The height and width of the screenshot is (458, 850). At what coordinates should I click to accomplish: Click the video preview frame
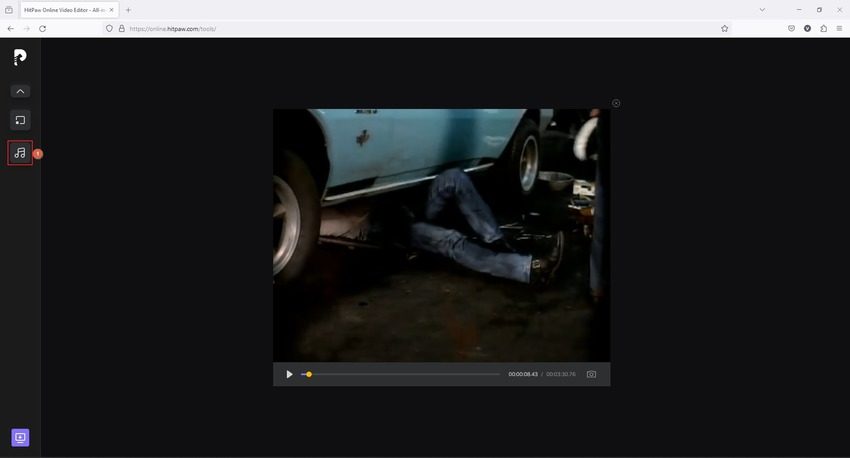[x=441, y=235]
